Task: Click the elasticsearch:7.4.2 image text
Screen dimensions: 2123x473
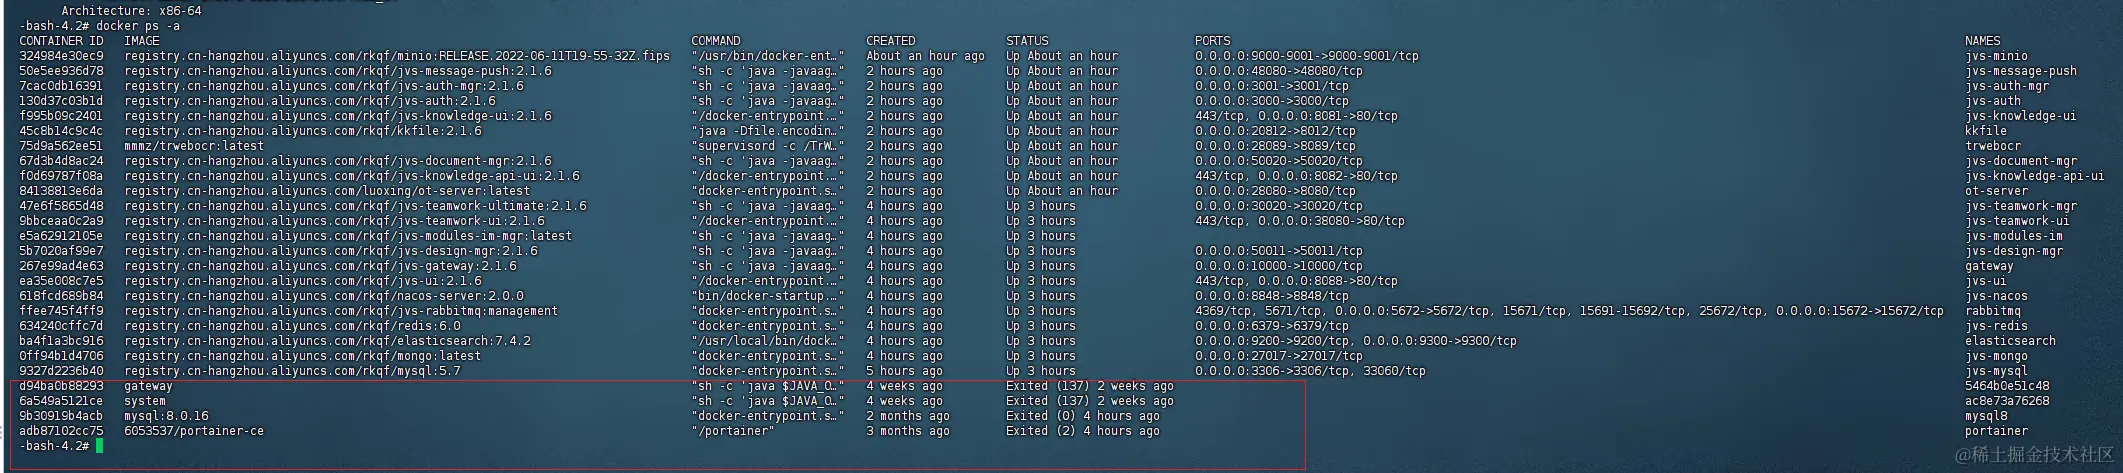Action: 327,341
